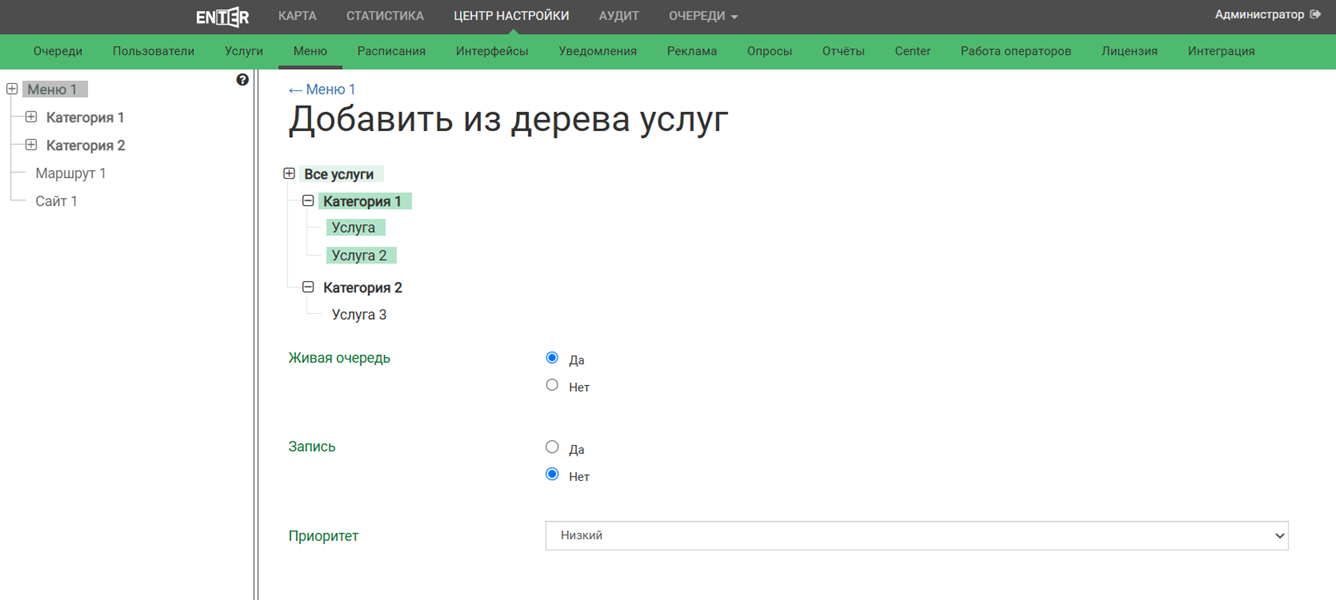This screenshot has height=600, width=1336.
Task: Click the sidebar splitter bar
Action: coord(256,335)
